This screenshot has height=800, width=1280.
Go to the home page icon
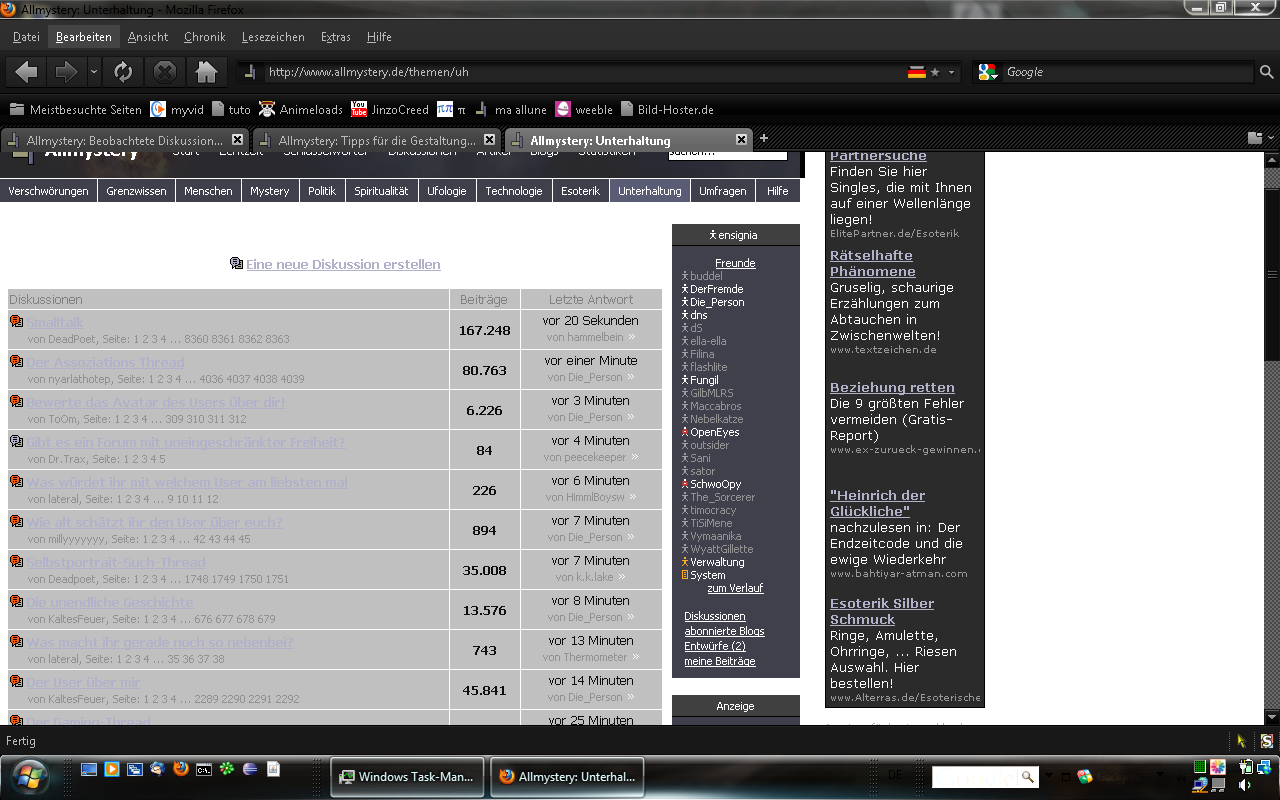coord(206,72)
